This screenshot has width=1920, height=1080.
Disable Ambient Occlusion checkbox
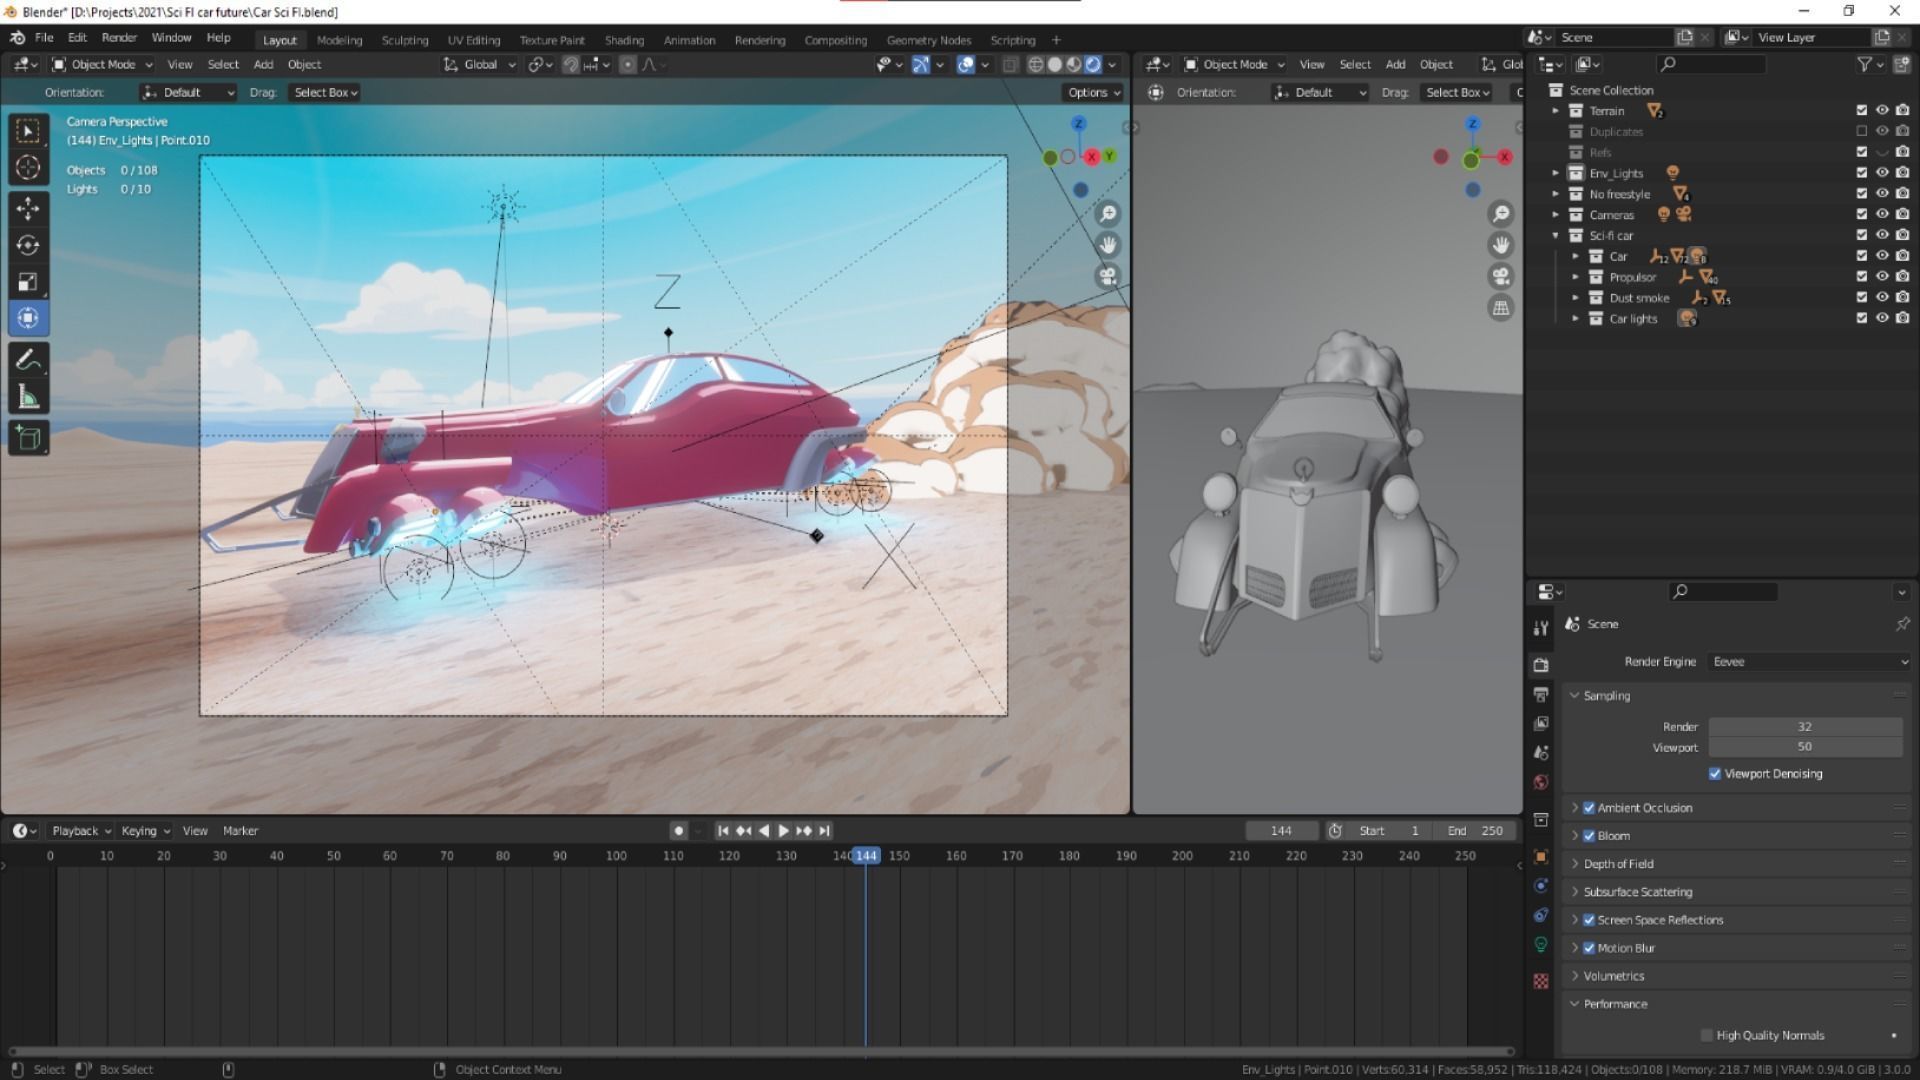click(1589, 808)
